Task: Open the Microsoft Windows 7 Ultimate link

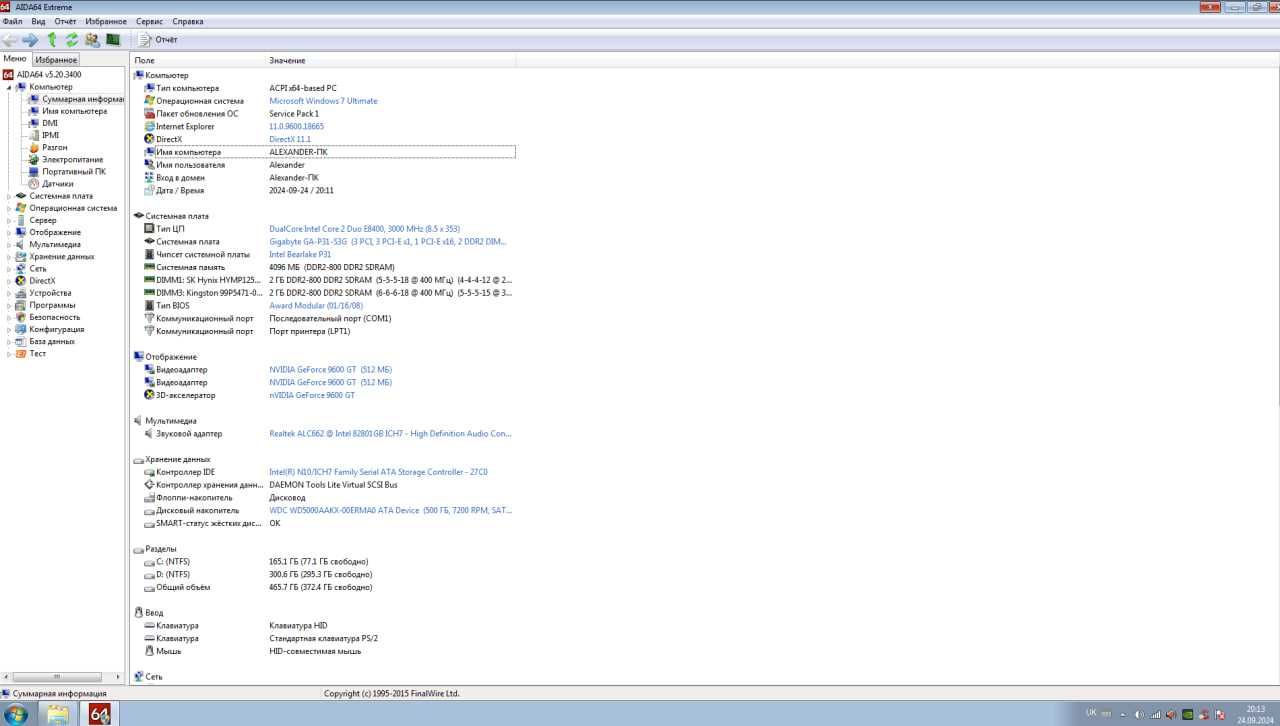Action: coord(323,101)
